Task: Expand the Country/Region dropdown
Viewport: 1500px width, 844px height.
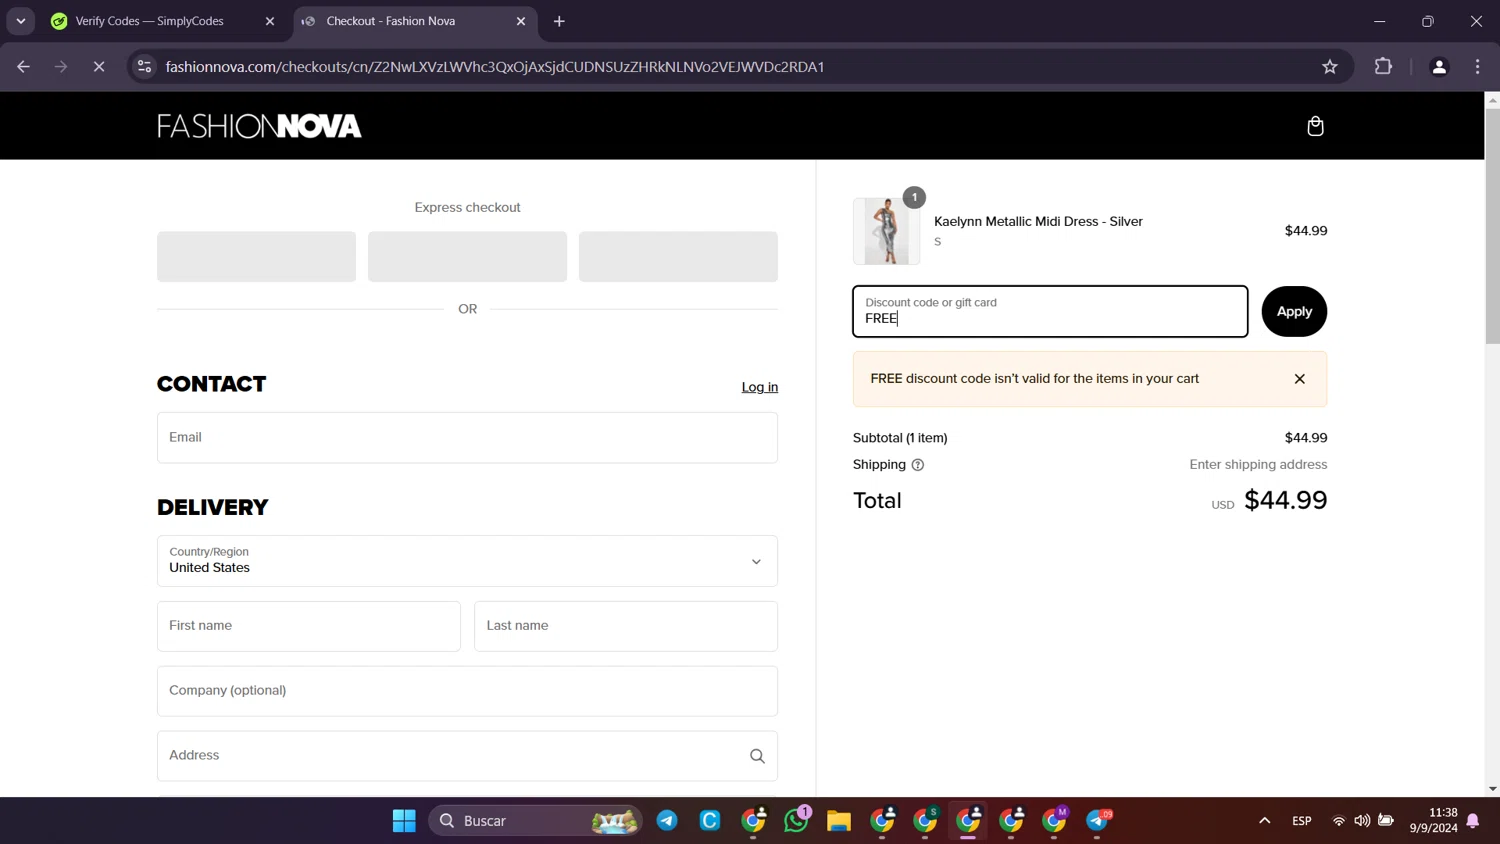Action: [467, 560]
